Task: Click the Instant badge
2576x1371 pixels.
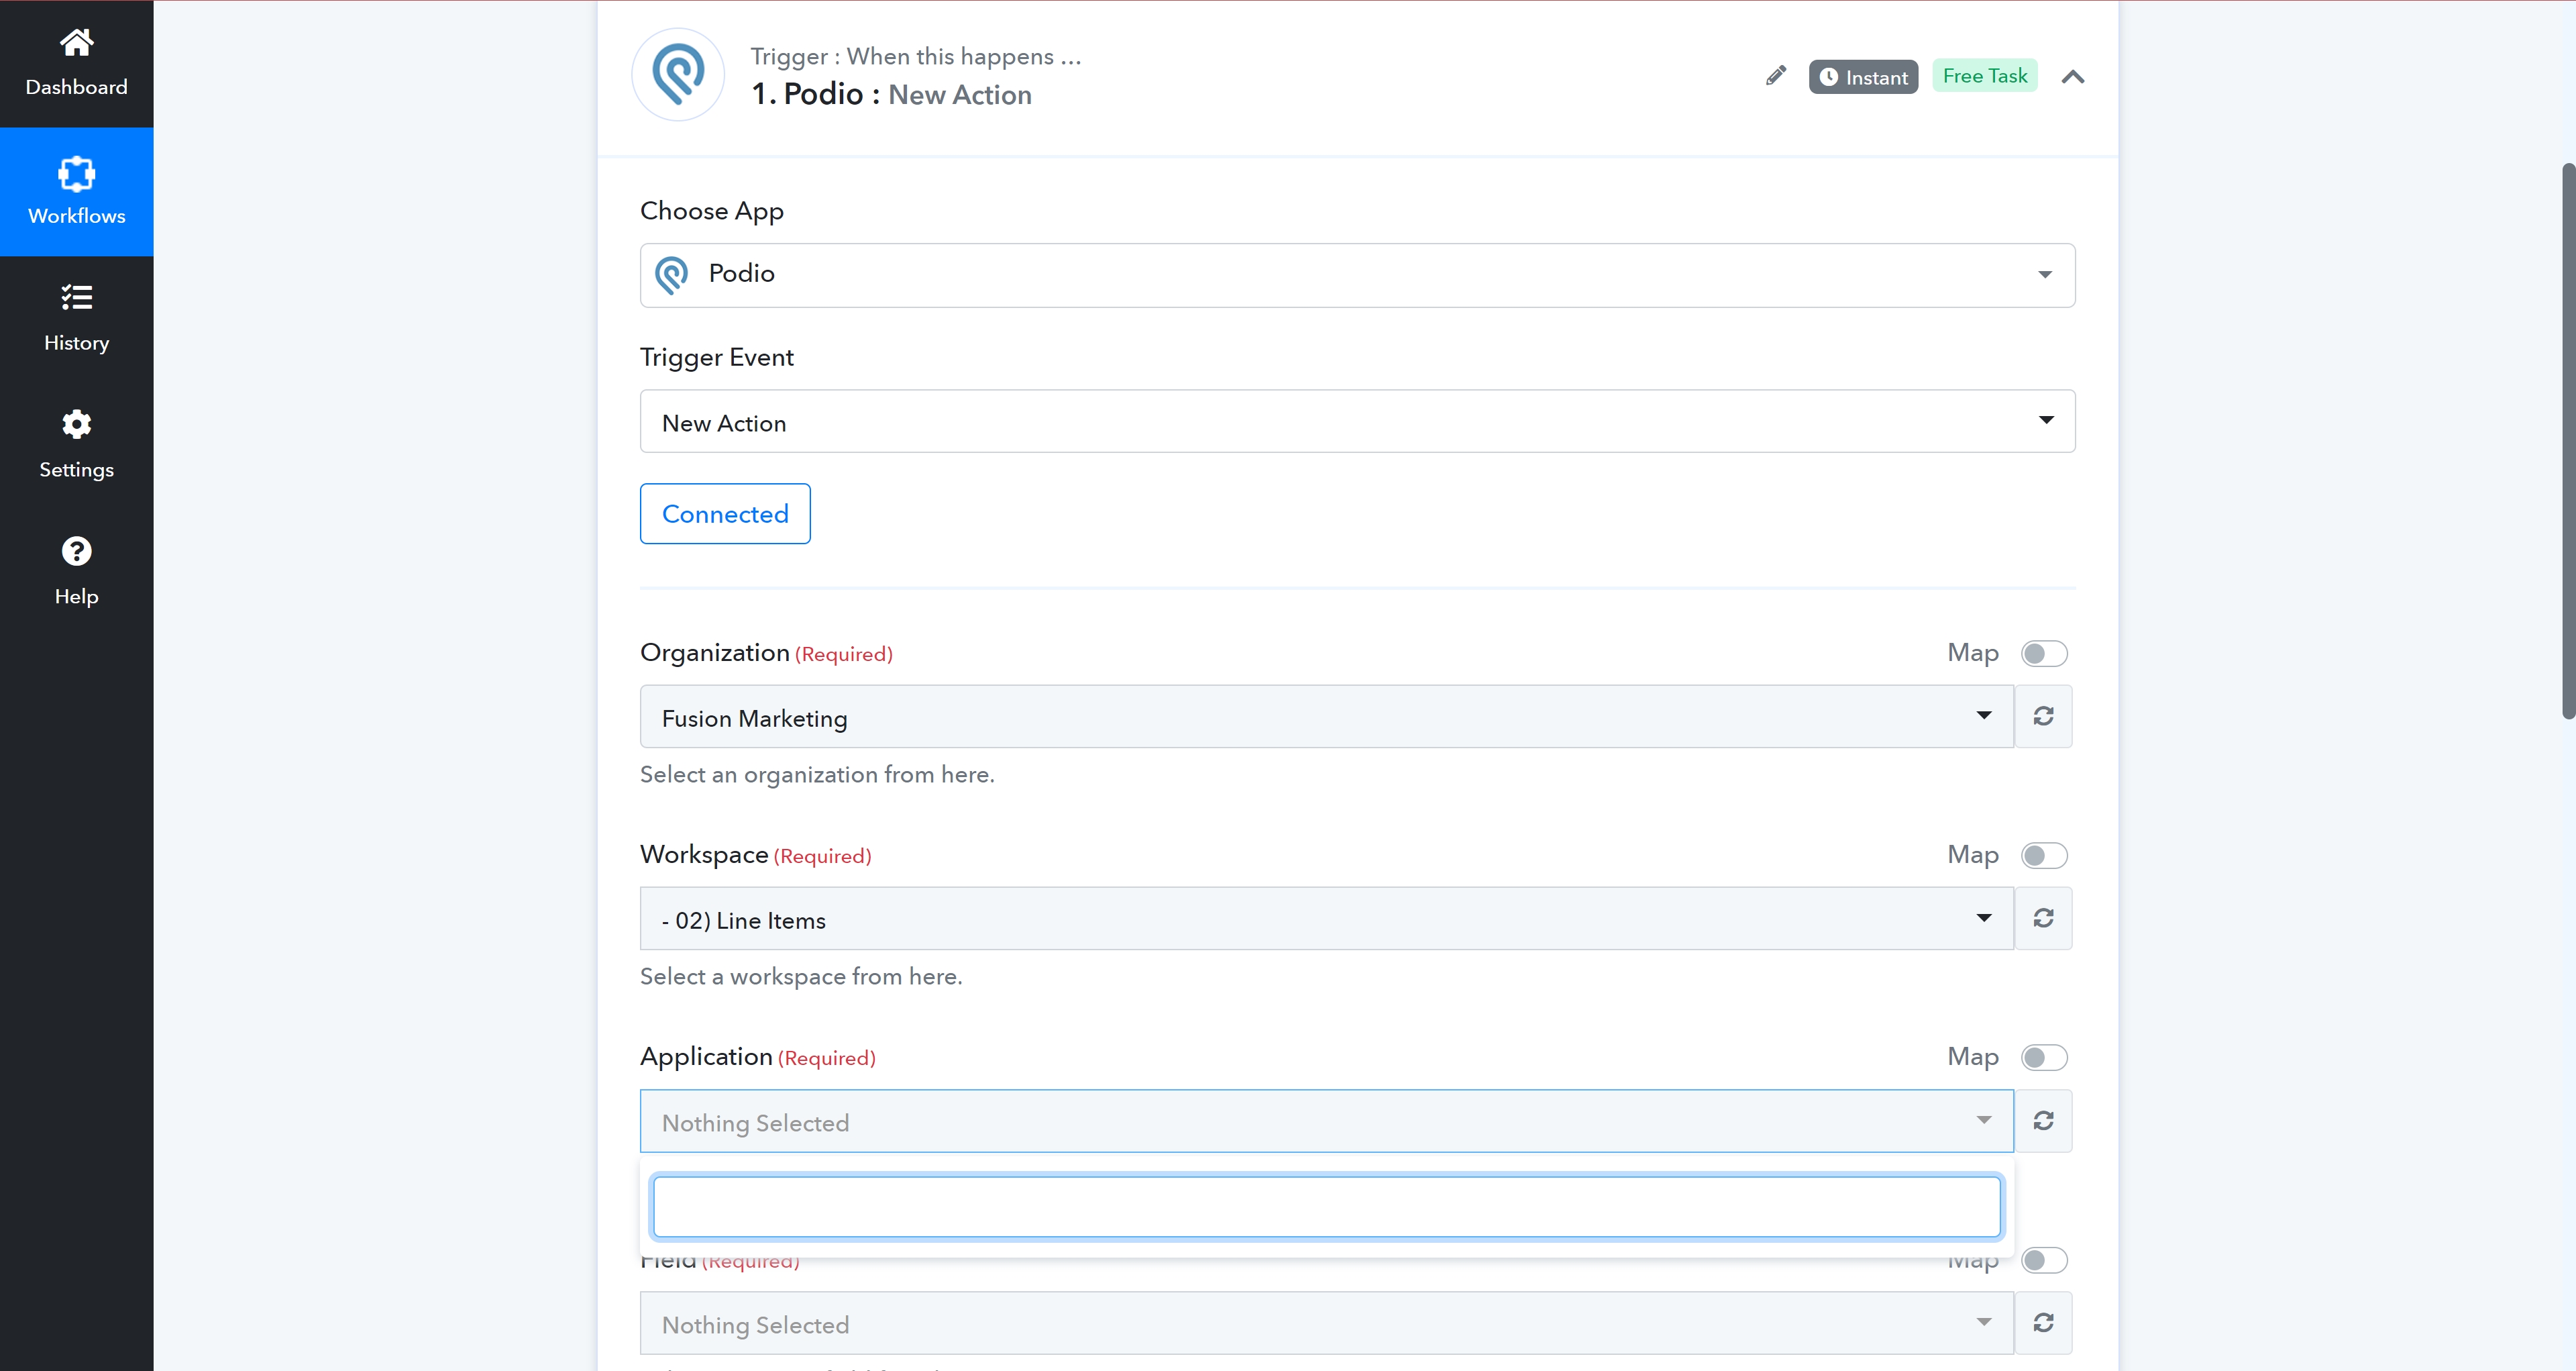Action: (x=1863, y=77)
